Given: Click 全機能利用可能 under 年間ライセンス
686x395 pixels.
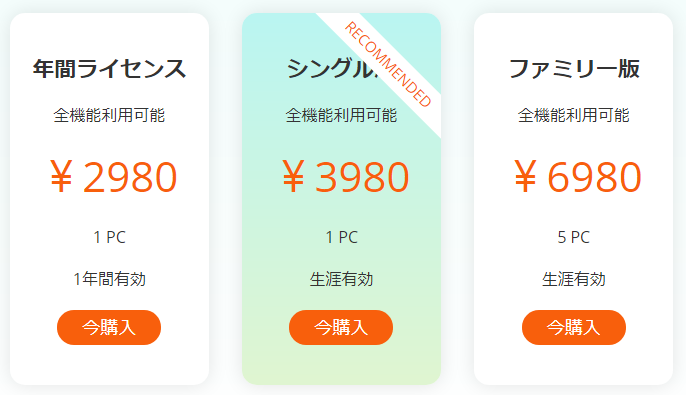Looking at the screenshot, I should [109, 115].
